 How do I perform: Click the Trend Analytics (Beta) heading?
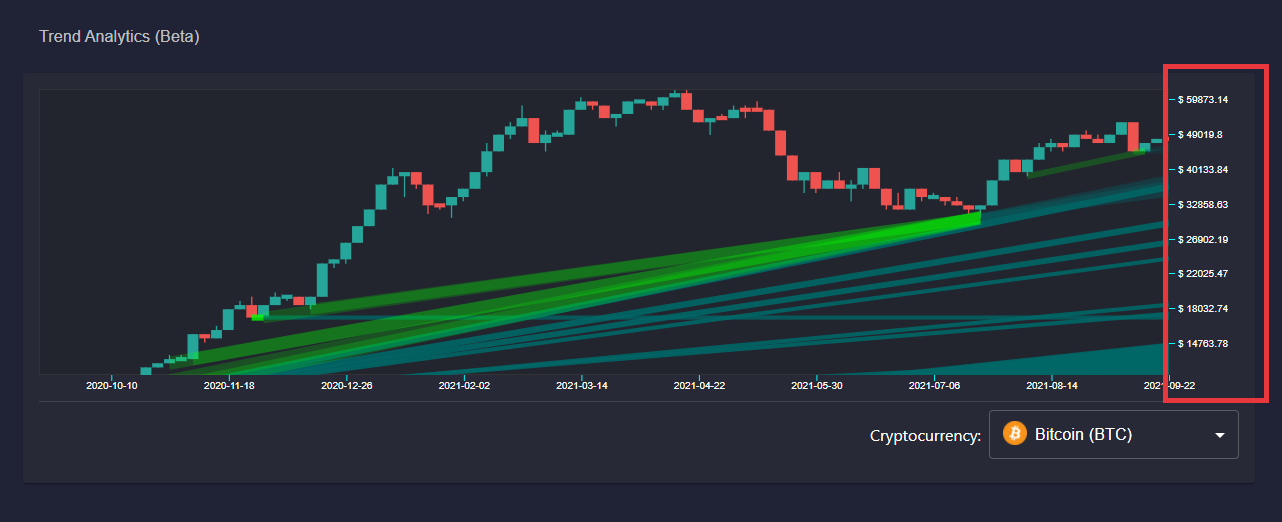click(119, 37)
